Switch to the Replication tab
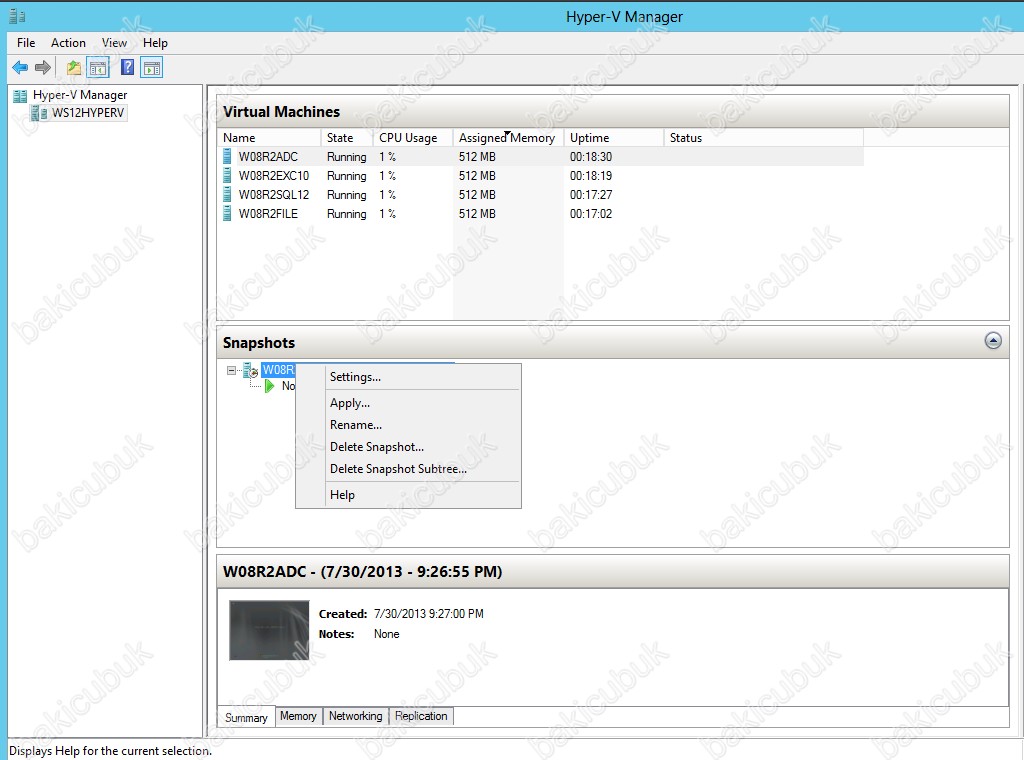Image resolution: width=1024 pixels, height=760 pixels. pos(421,716)
